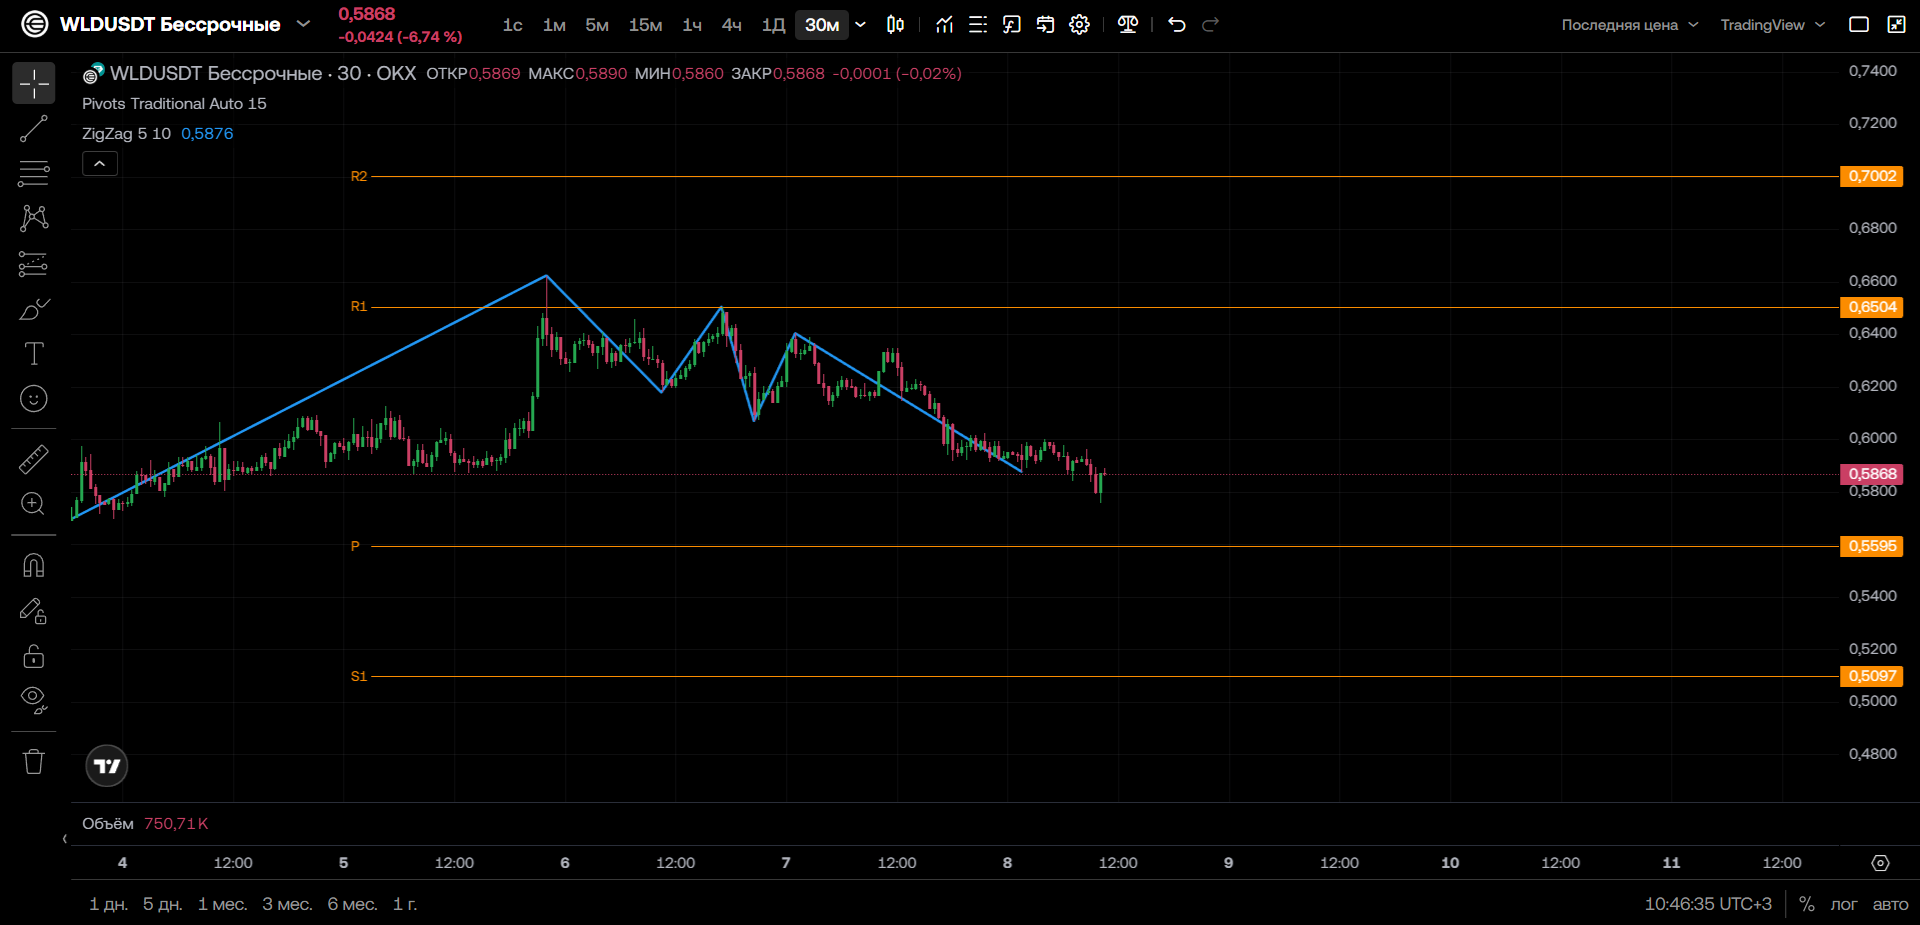Select ZigZag 5 10 indicator label
The height and width of the screenshot is (925, 1920).
tap(126, 134)
